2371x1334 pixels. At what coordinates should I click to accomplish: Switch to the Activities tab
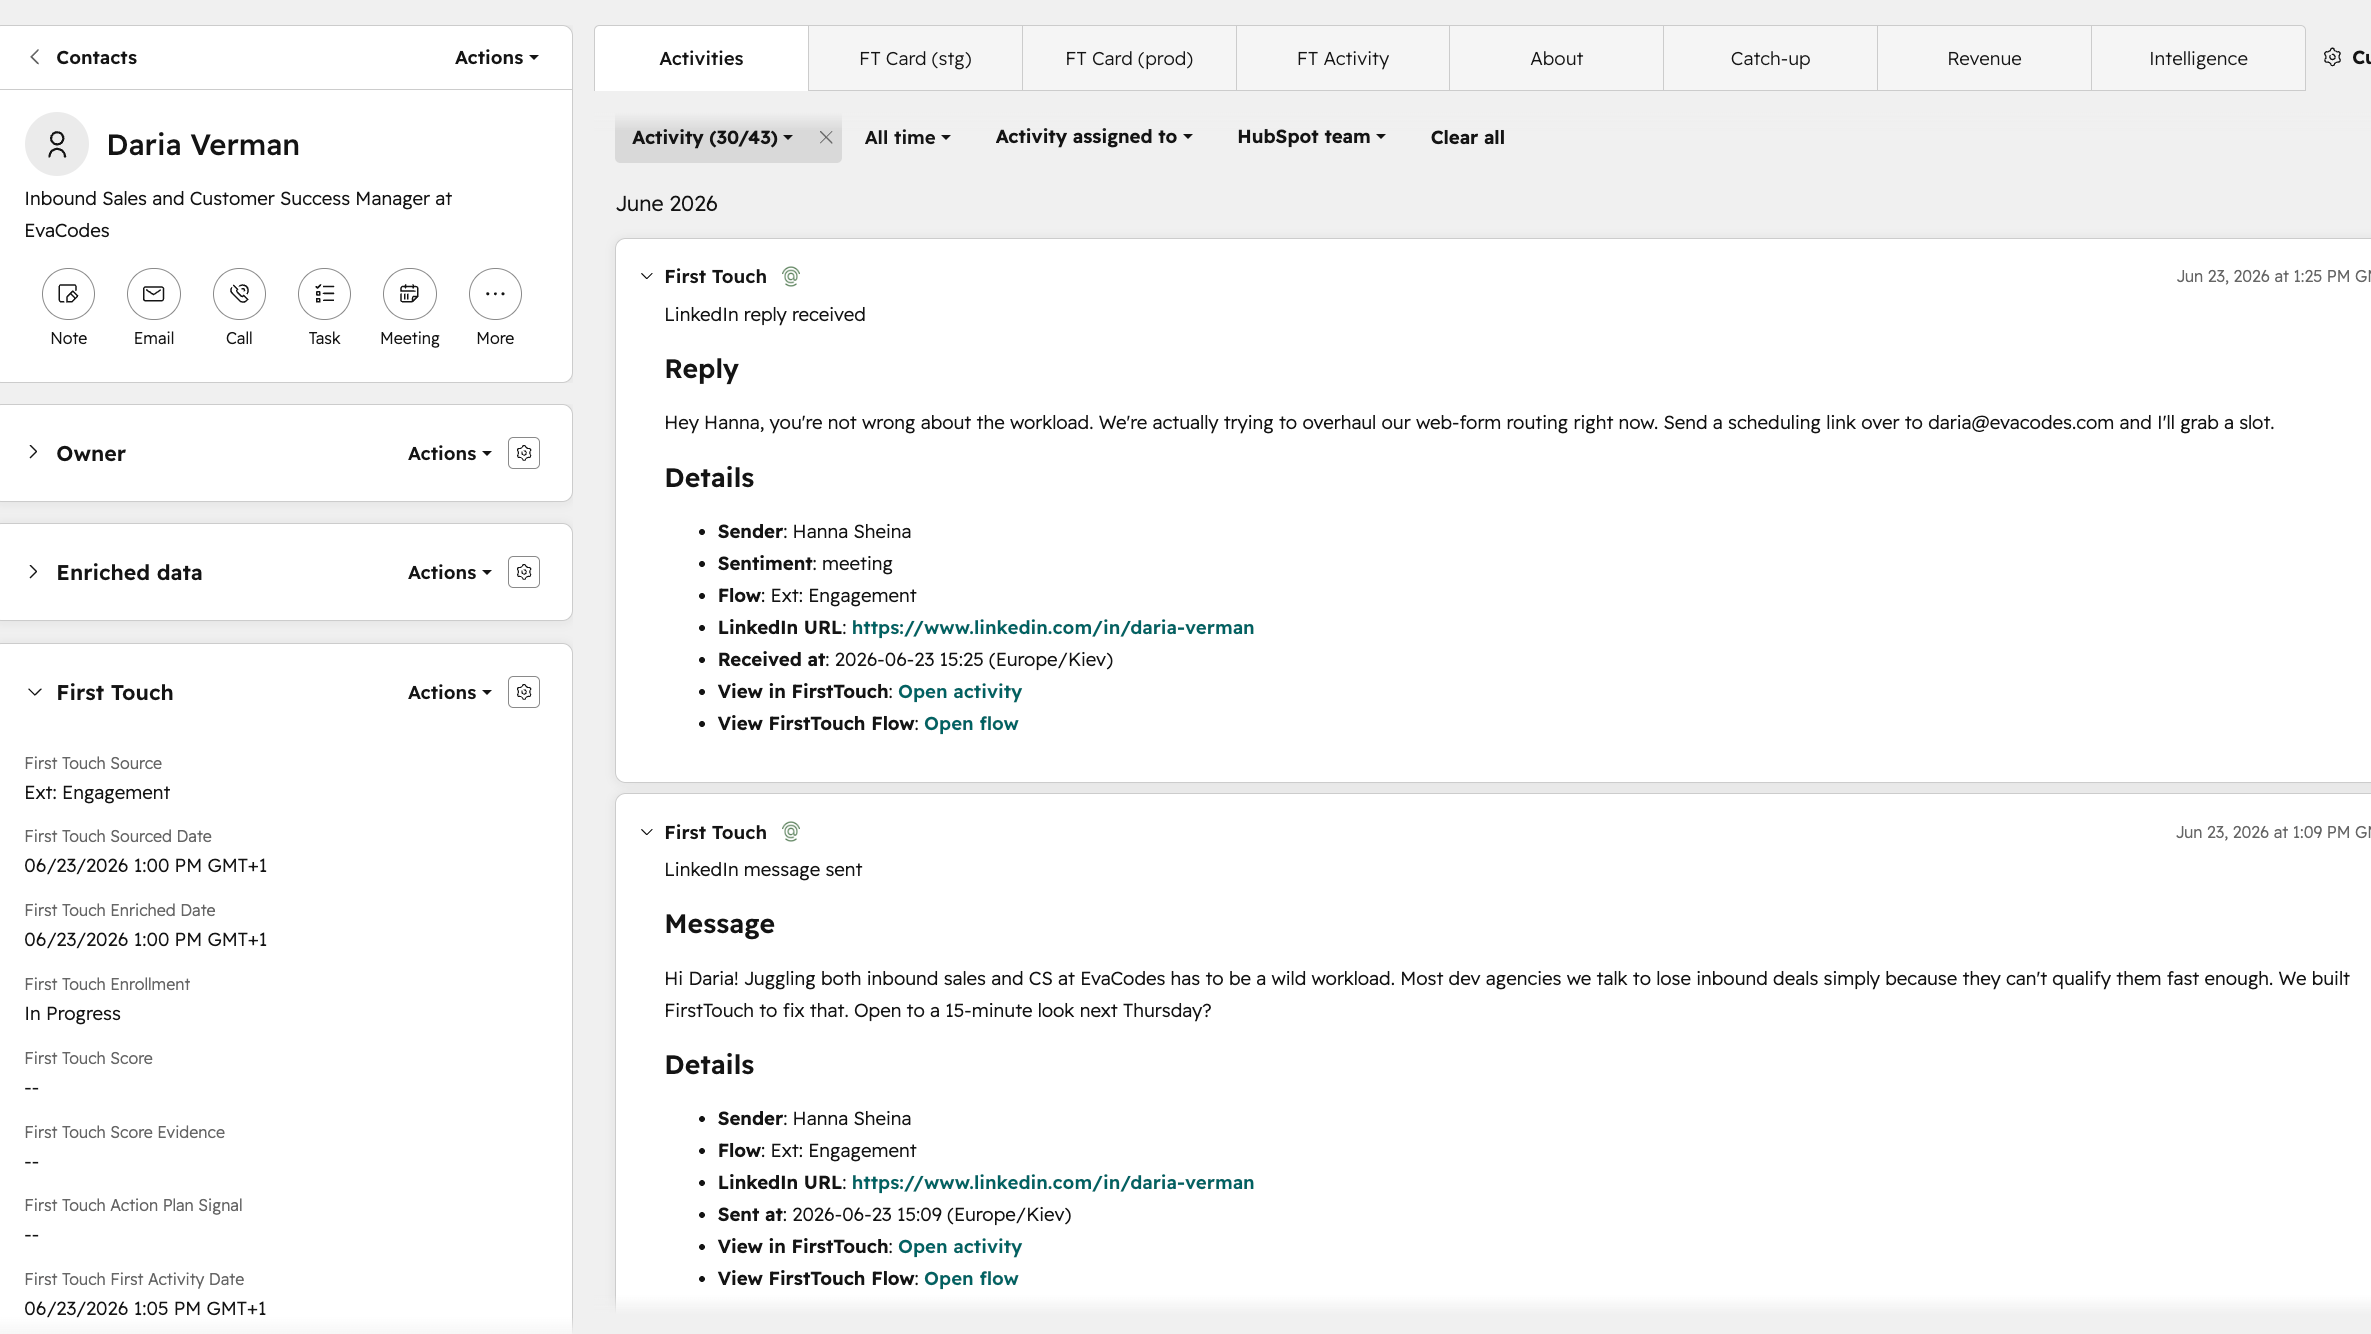coord(701,58)
